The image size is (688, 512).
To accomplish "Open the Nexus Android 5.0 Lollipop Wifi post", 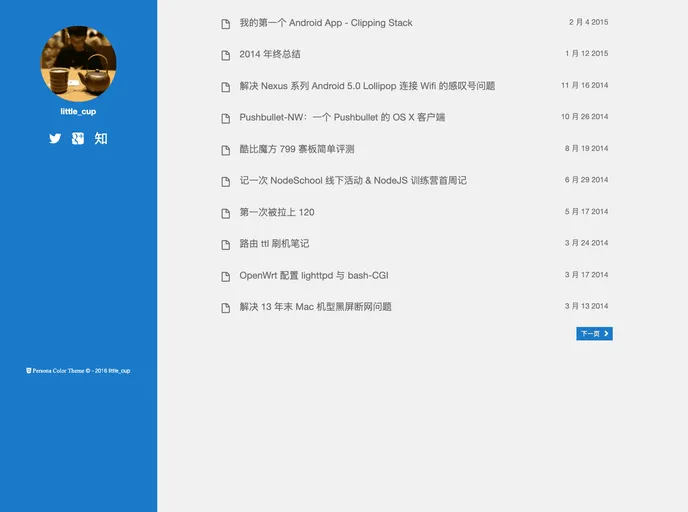I will point(367,86).
